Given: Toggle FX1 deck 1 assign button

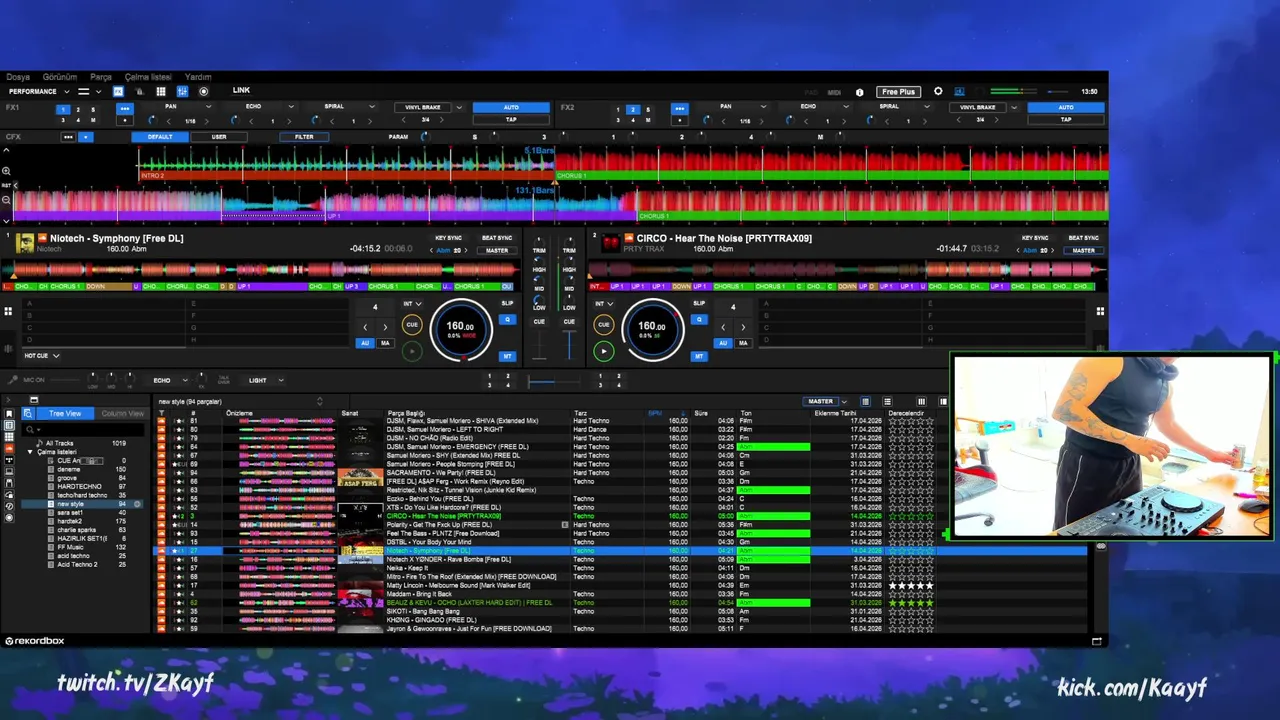Looking at the screenshot, I should click(x=63, y=109).
